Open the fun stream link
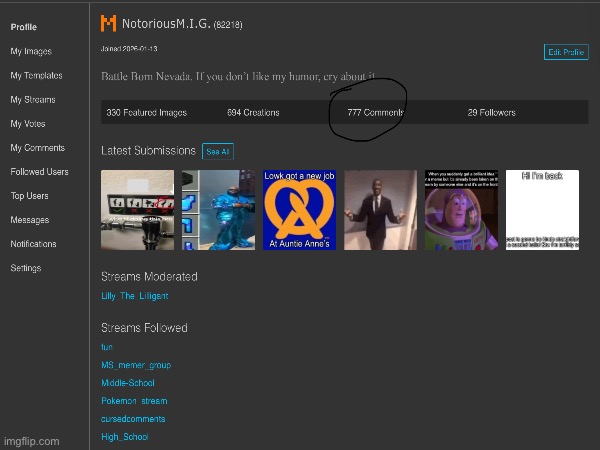The width and height of the screenshot is (600, 450). 107,347
